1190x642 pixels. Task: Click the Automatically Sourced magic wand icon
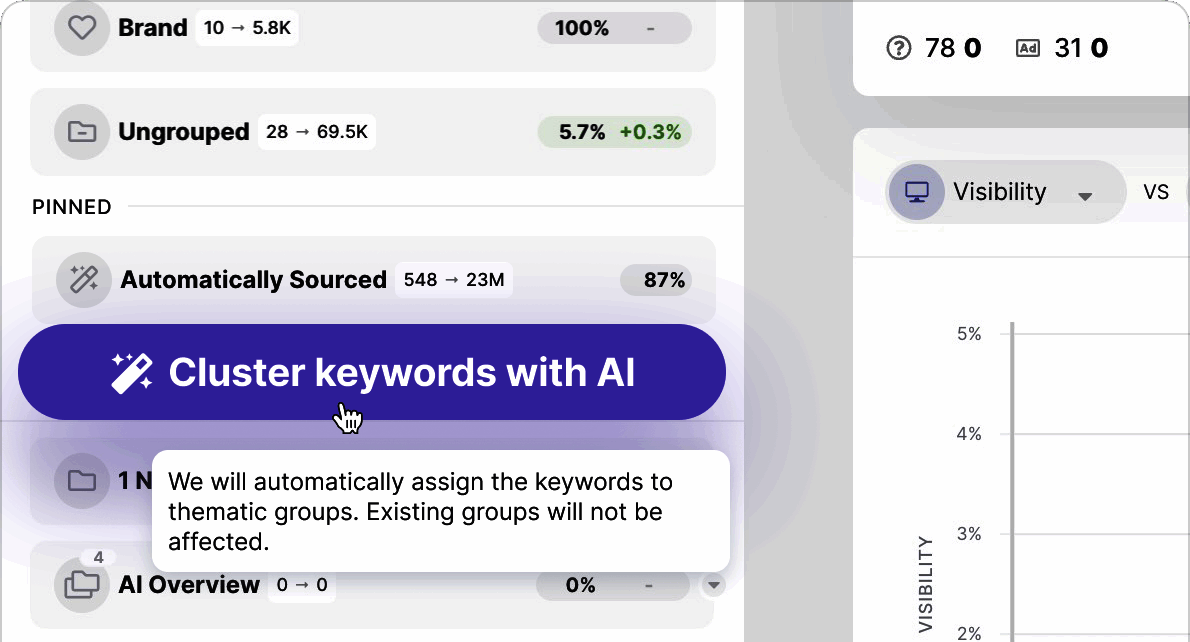tap(82, 279)
